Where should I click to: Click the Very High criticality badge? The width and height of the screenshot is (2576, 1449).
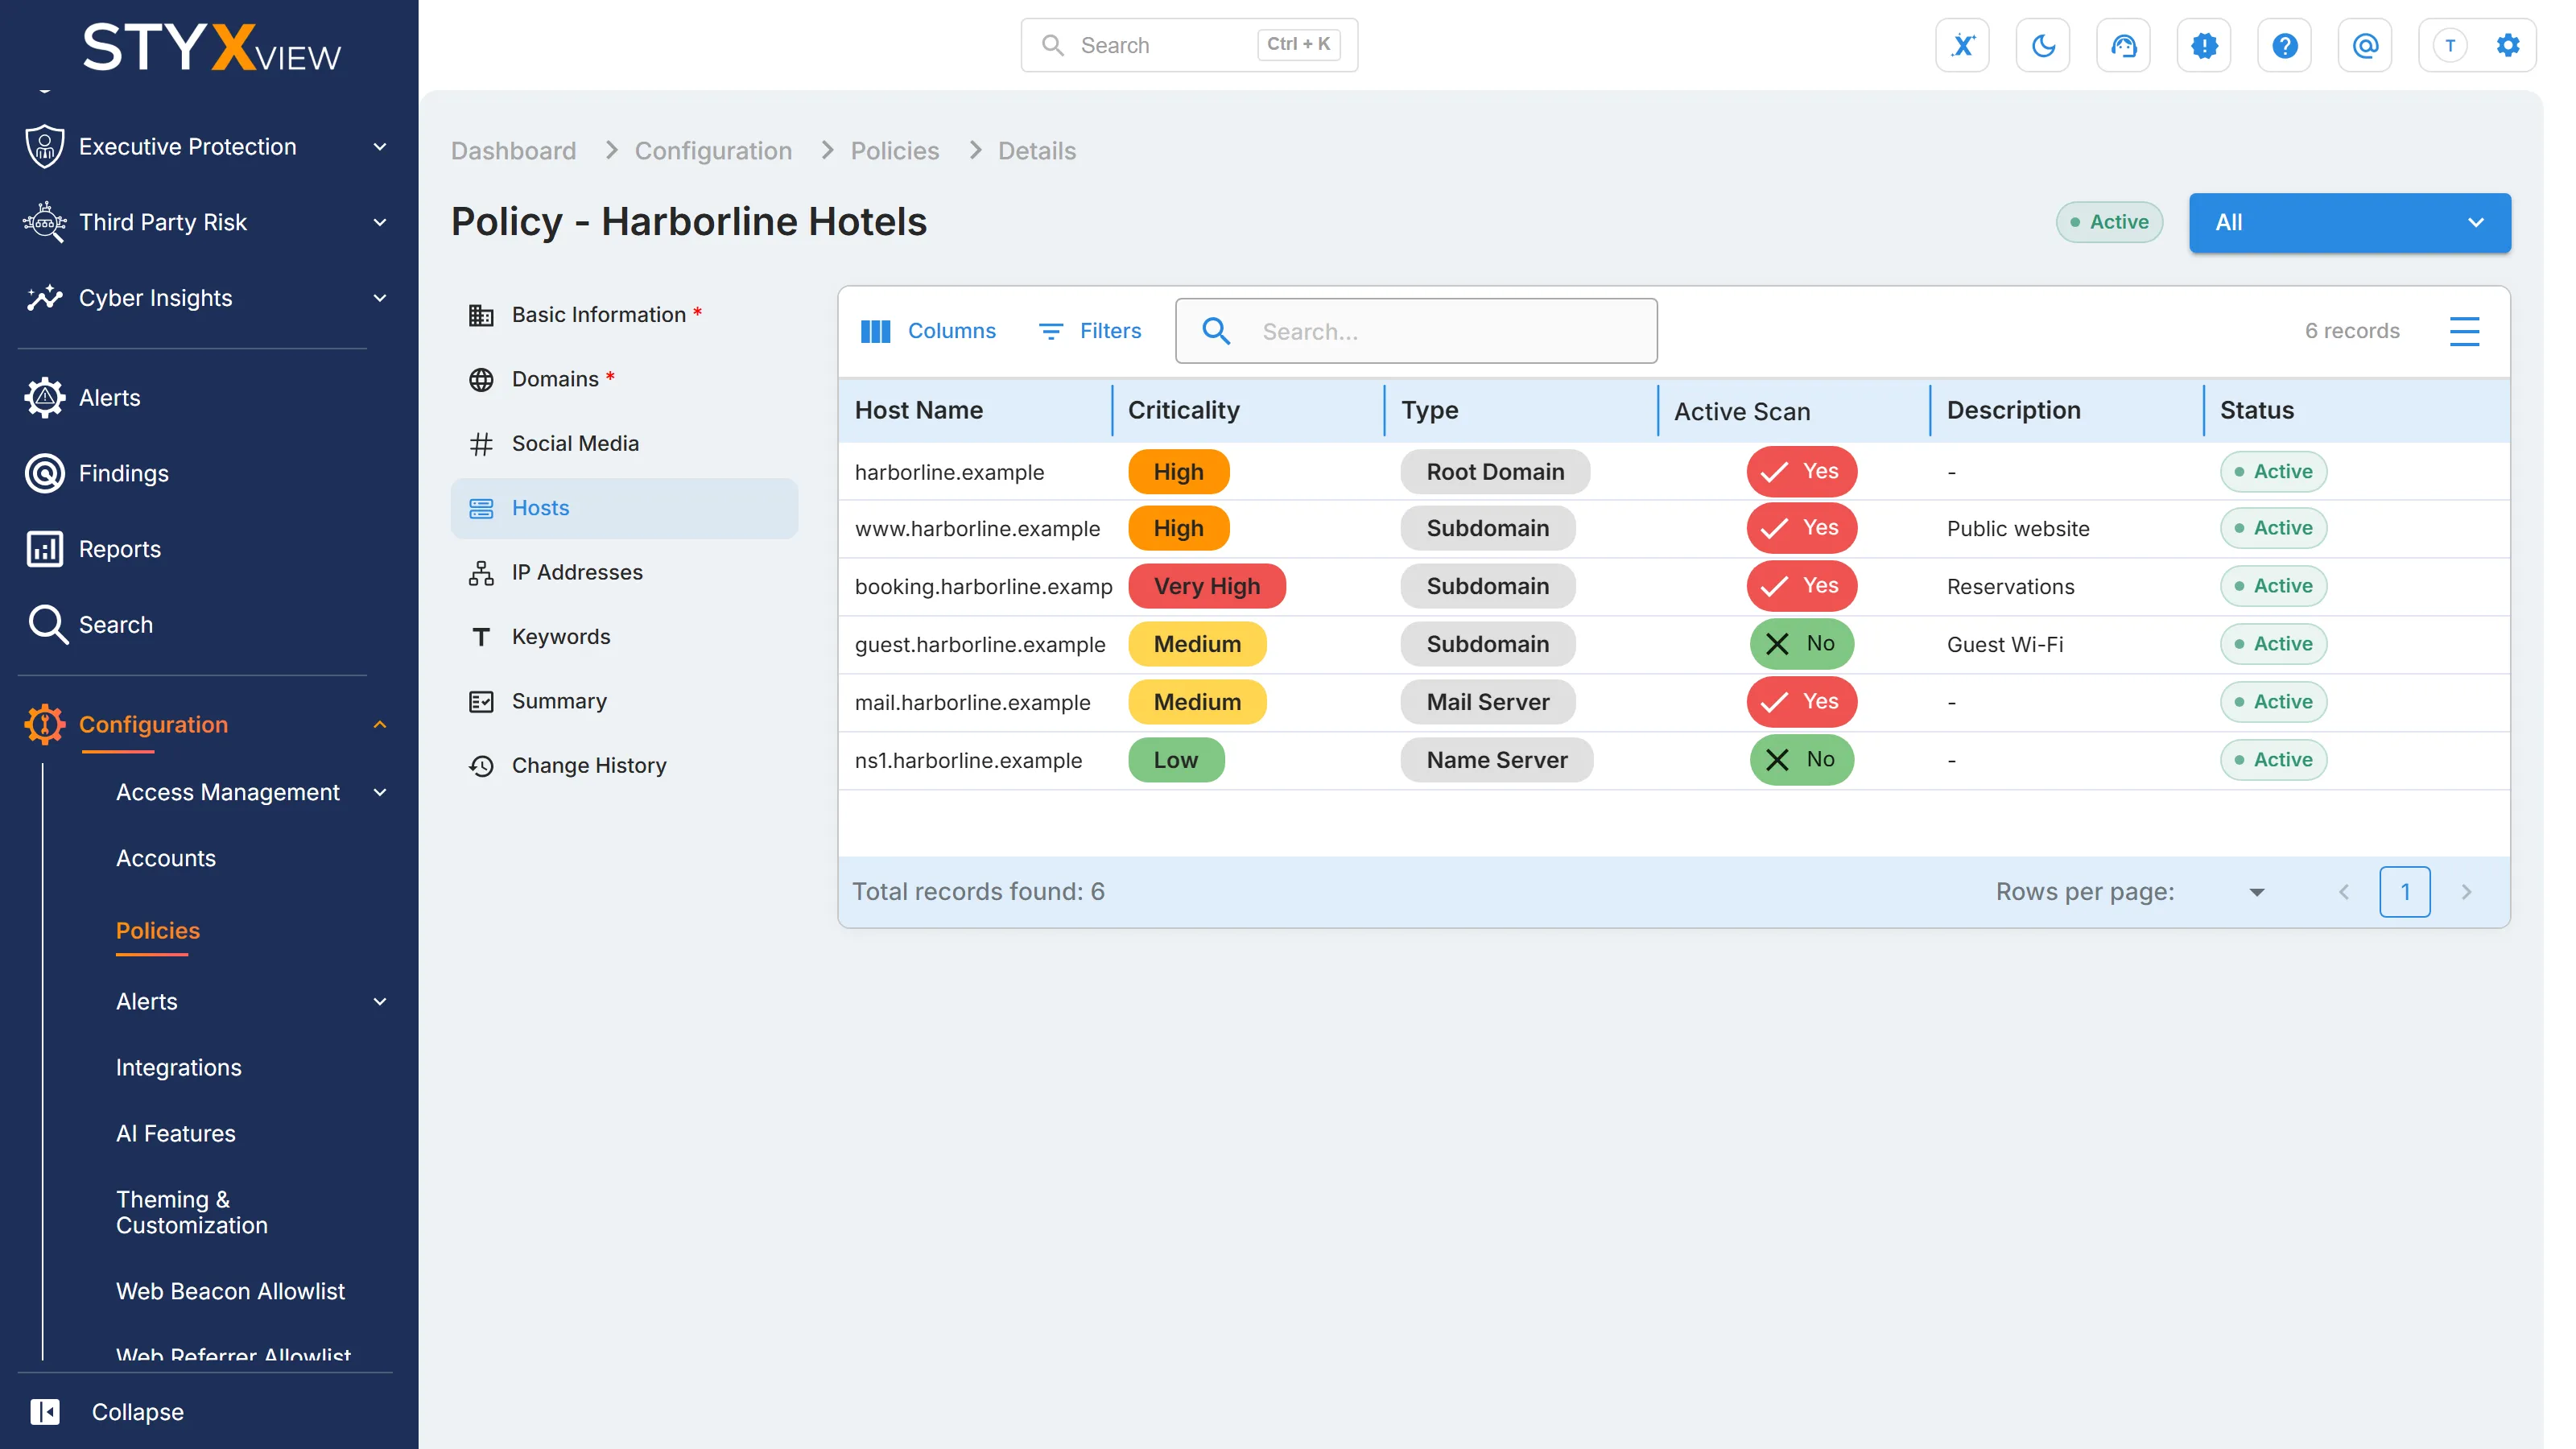[x=1206, y=586]
